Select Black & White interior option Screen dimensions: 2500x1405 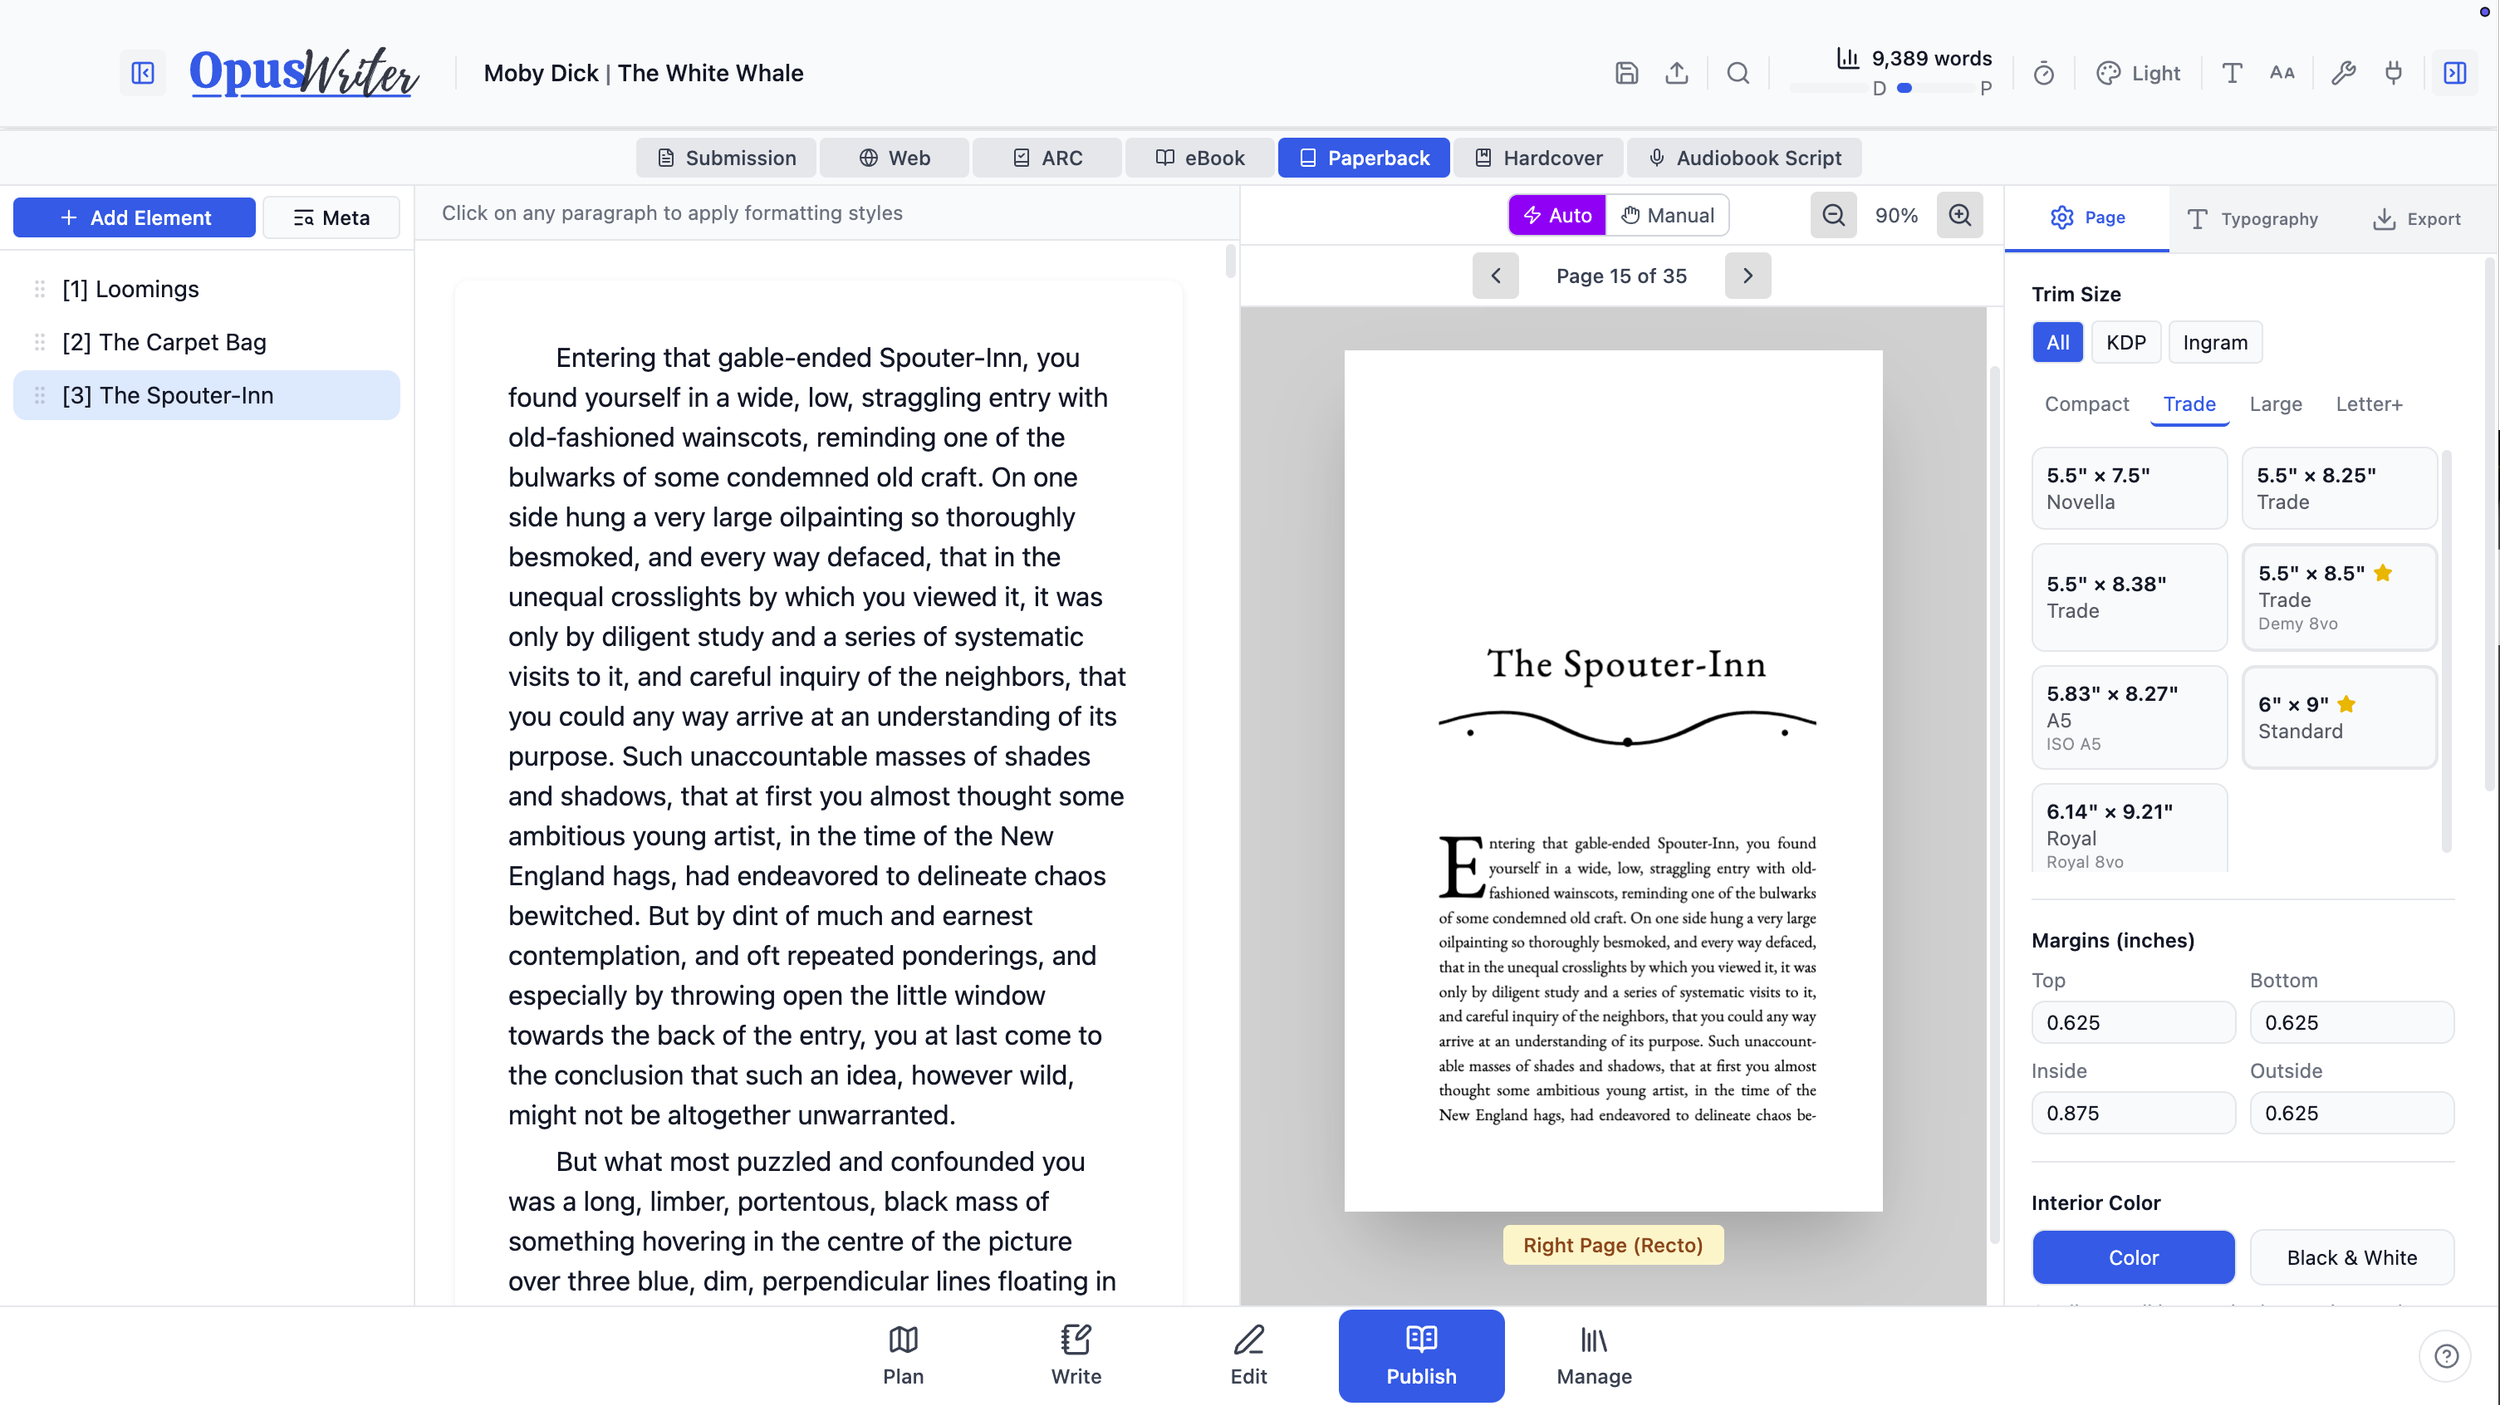(2352, 1257)
